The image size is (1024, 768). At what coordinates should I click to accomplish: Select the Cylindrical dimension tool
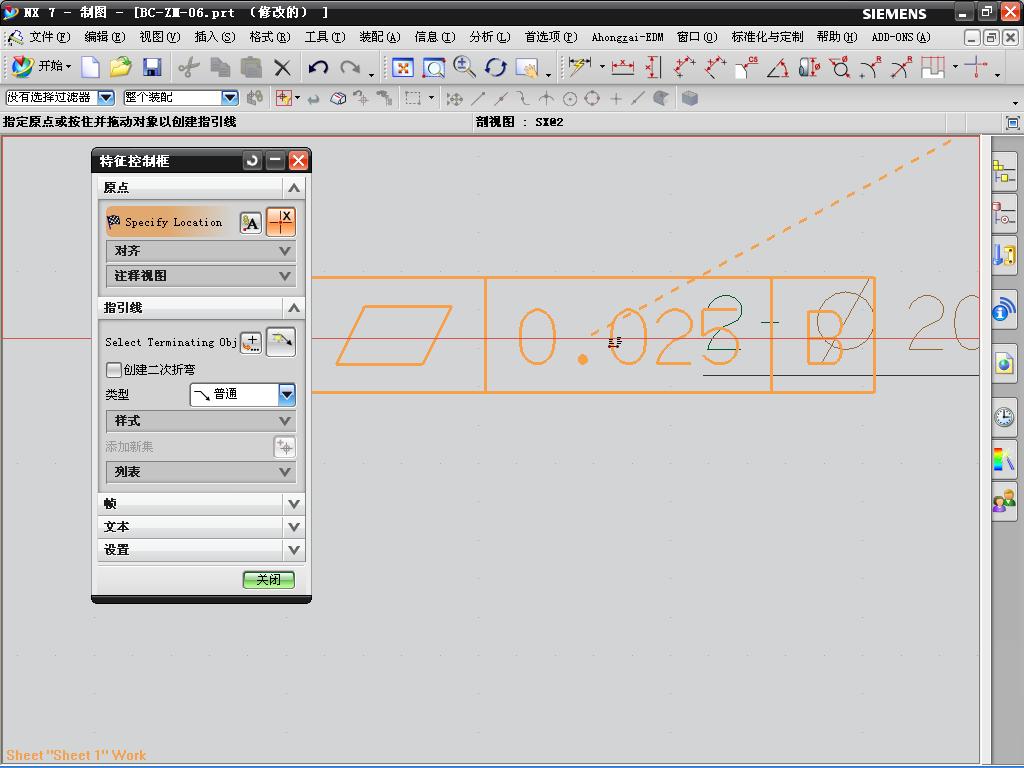click(809, 67)
